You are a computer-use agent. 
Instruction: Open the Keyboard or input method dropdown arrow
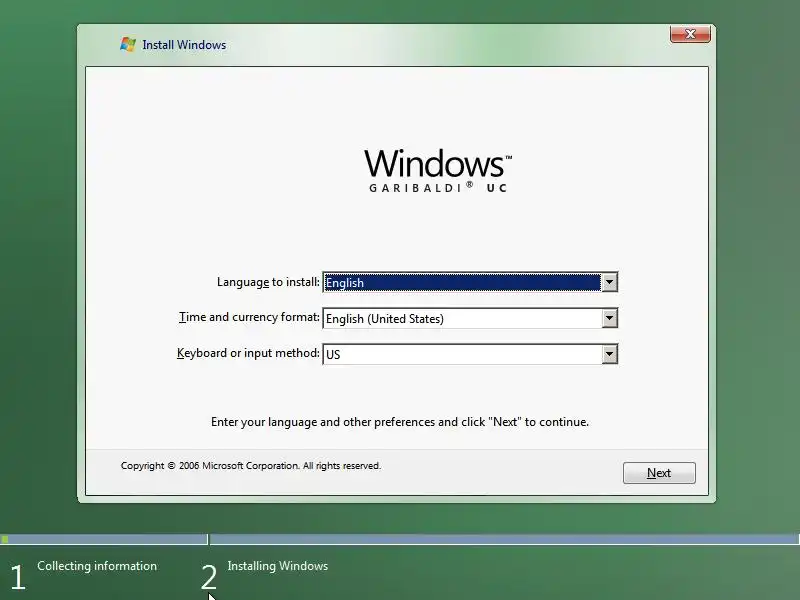[609, 354]
